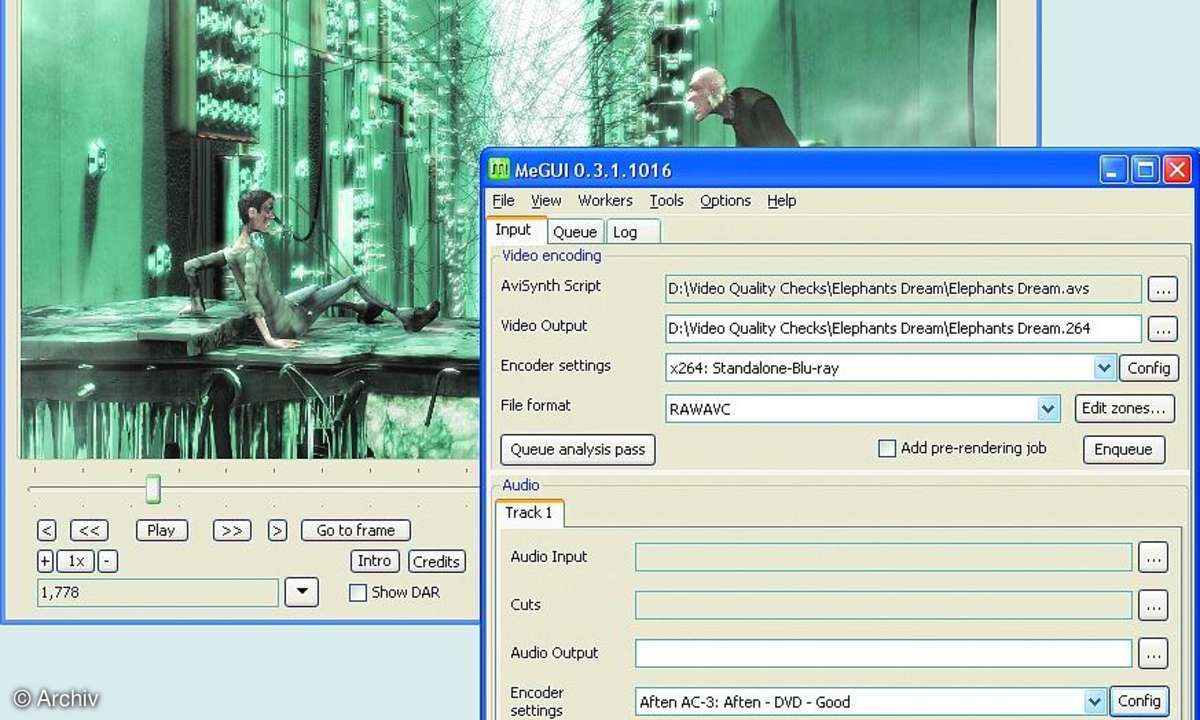This screenshot has width=1200, height=720.
Task: Select the Track 1 audio tab
Action: point(529,513)
